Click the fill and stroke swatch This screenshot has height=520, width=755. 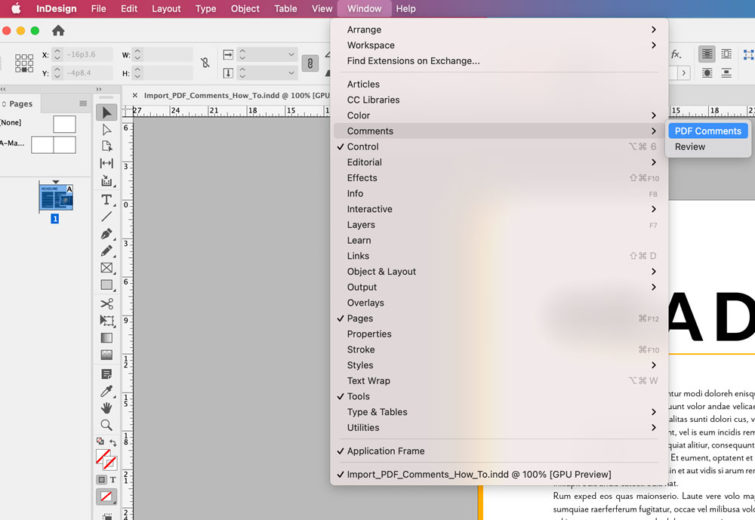click(106, 459)
